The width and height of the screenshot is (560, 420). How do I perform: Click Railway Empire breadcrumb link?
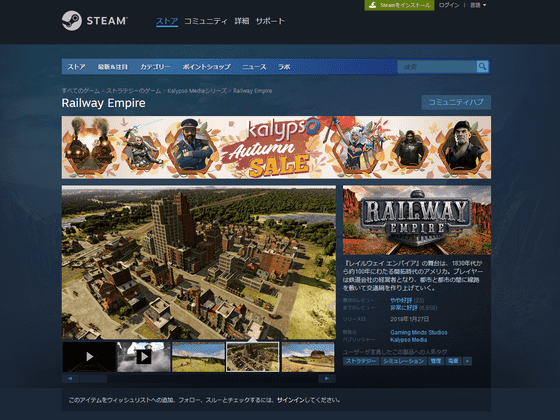coord(252,91)
